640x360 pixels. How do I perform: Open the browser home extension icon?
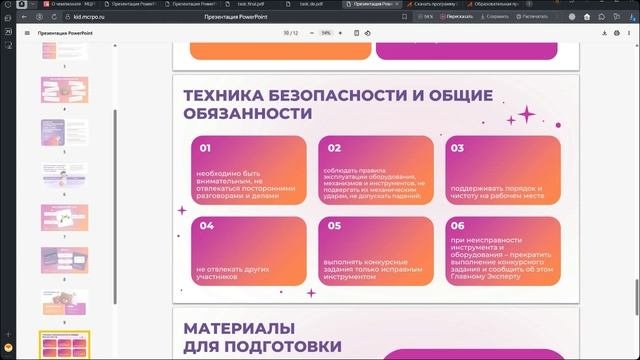(x=587, y=17)
